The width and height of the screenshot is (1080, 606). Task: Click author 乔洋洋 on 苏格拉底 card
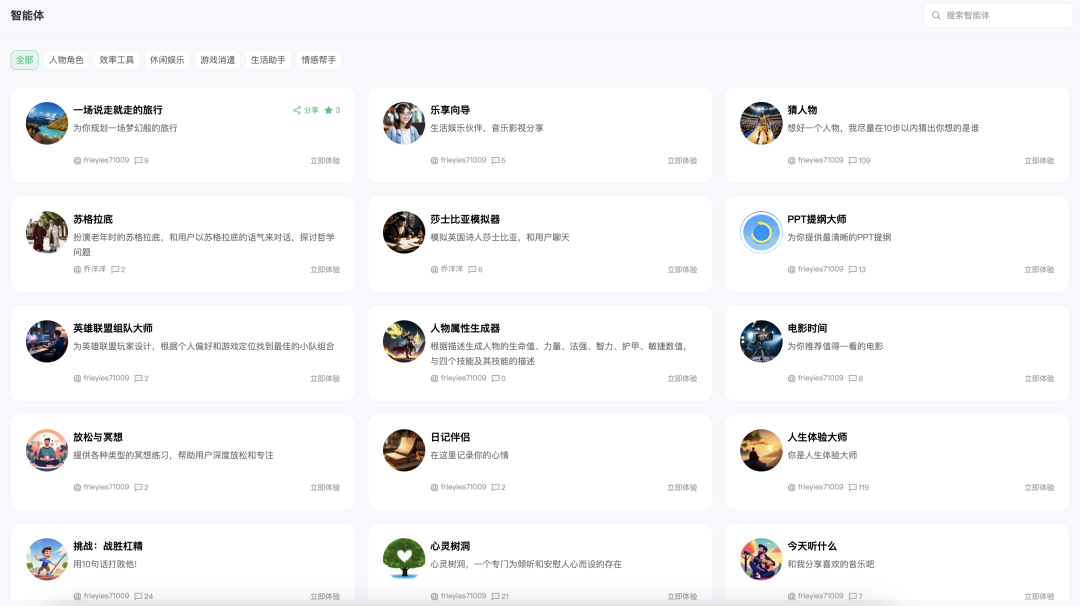pos(94,269)
